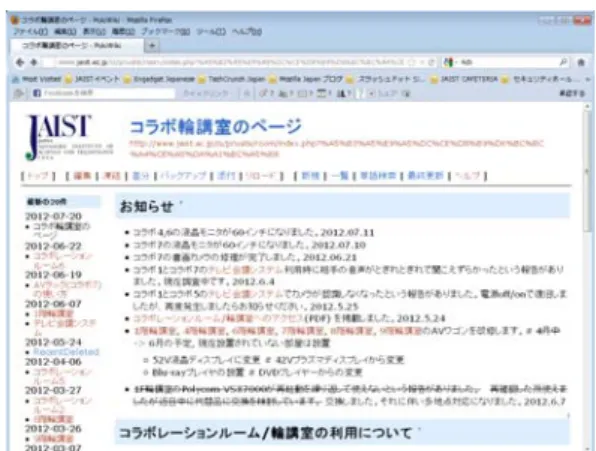Open the セキュリティホール bookmark
This screenshot has width=596, height=451.
click(x=542, y=79)
